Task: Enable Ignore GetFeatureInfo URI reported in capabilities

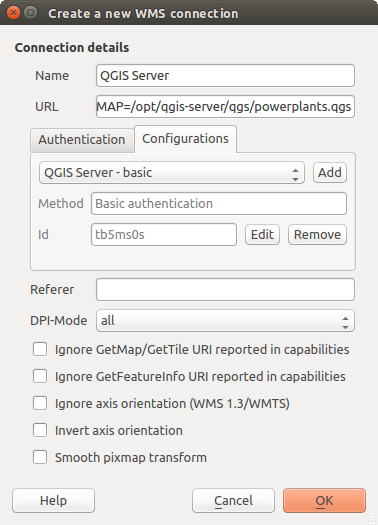Action: point(40,376)
